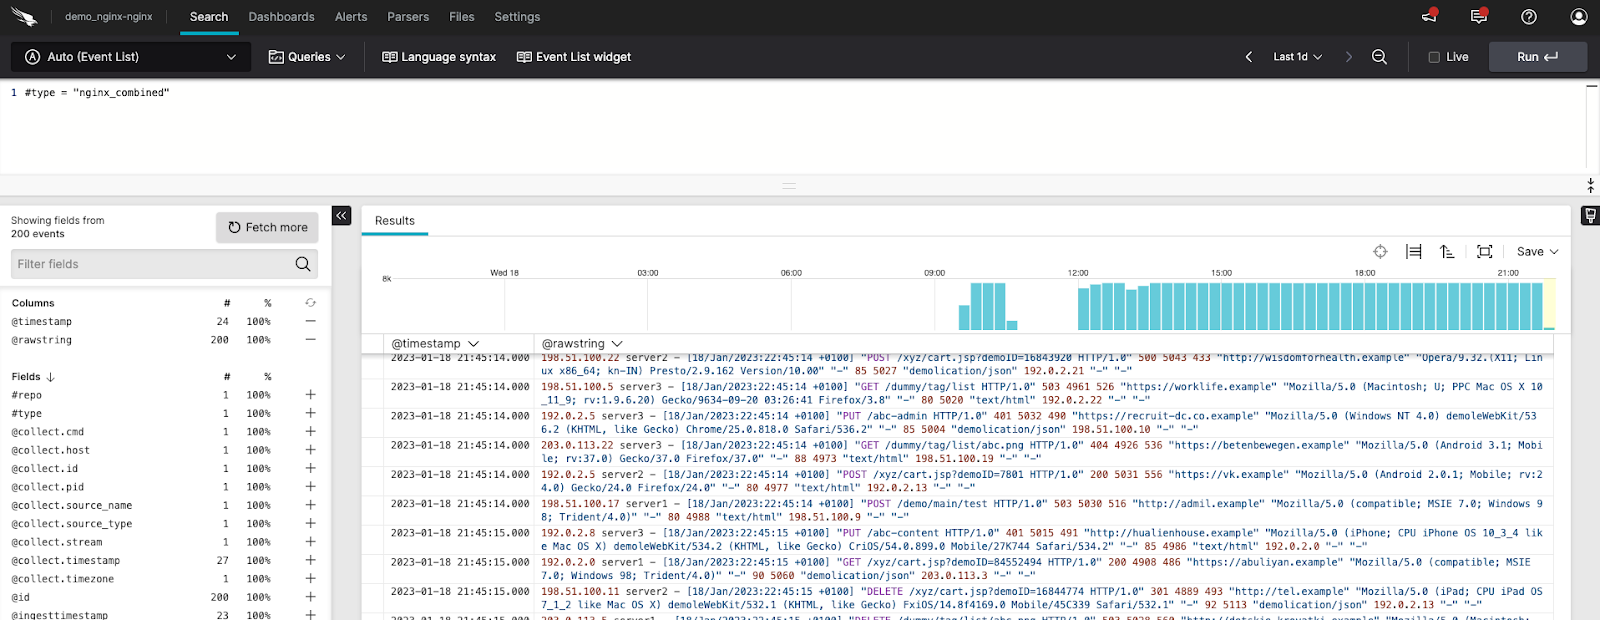Open the @timestamp column header dropdown

click(435, 343)
